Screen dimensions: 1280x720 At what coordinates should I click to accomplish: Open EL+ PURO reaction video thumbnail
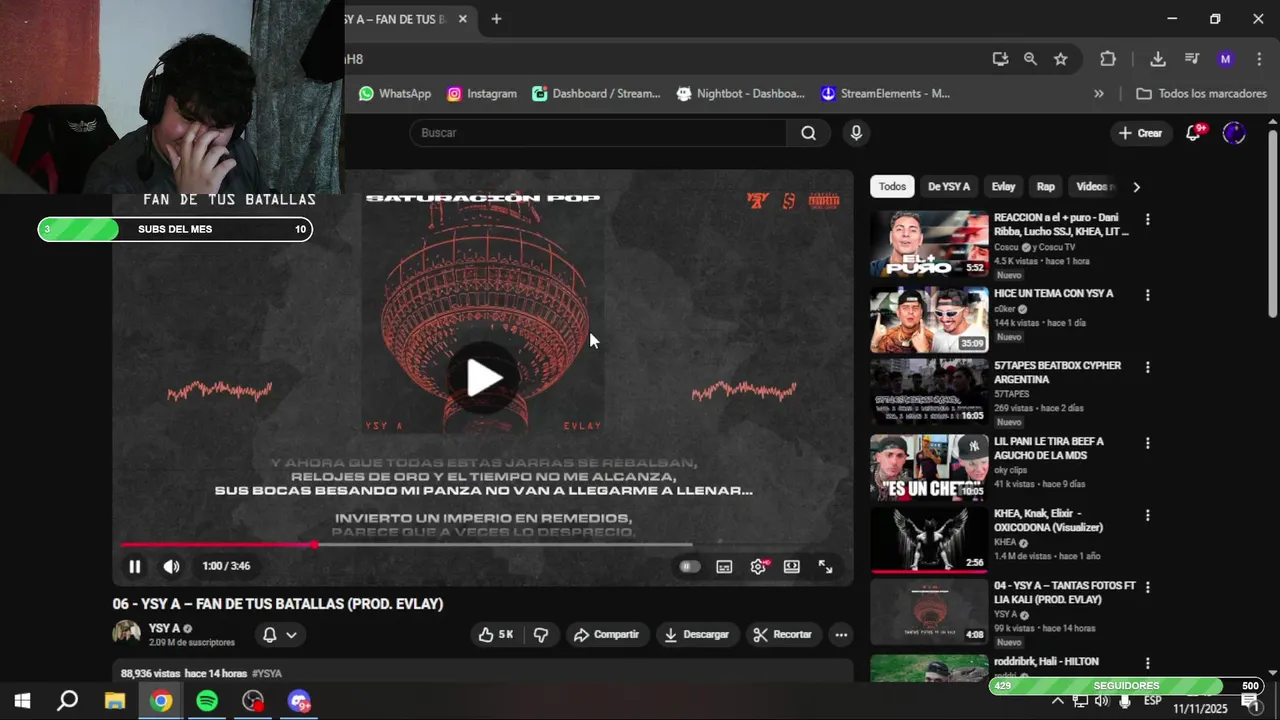pyautogui.click(x=929, y=243)
